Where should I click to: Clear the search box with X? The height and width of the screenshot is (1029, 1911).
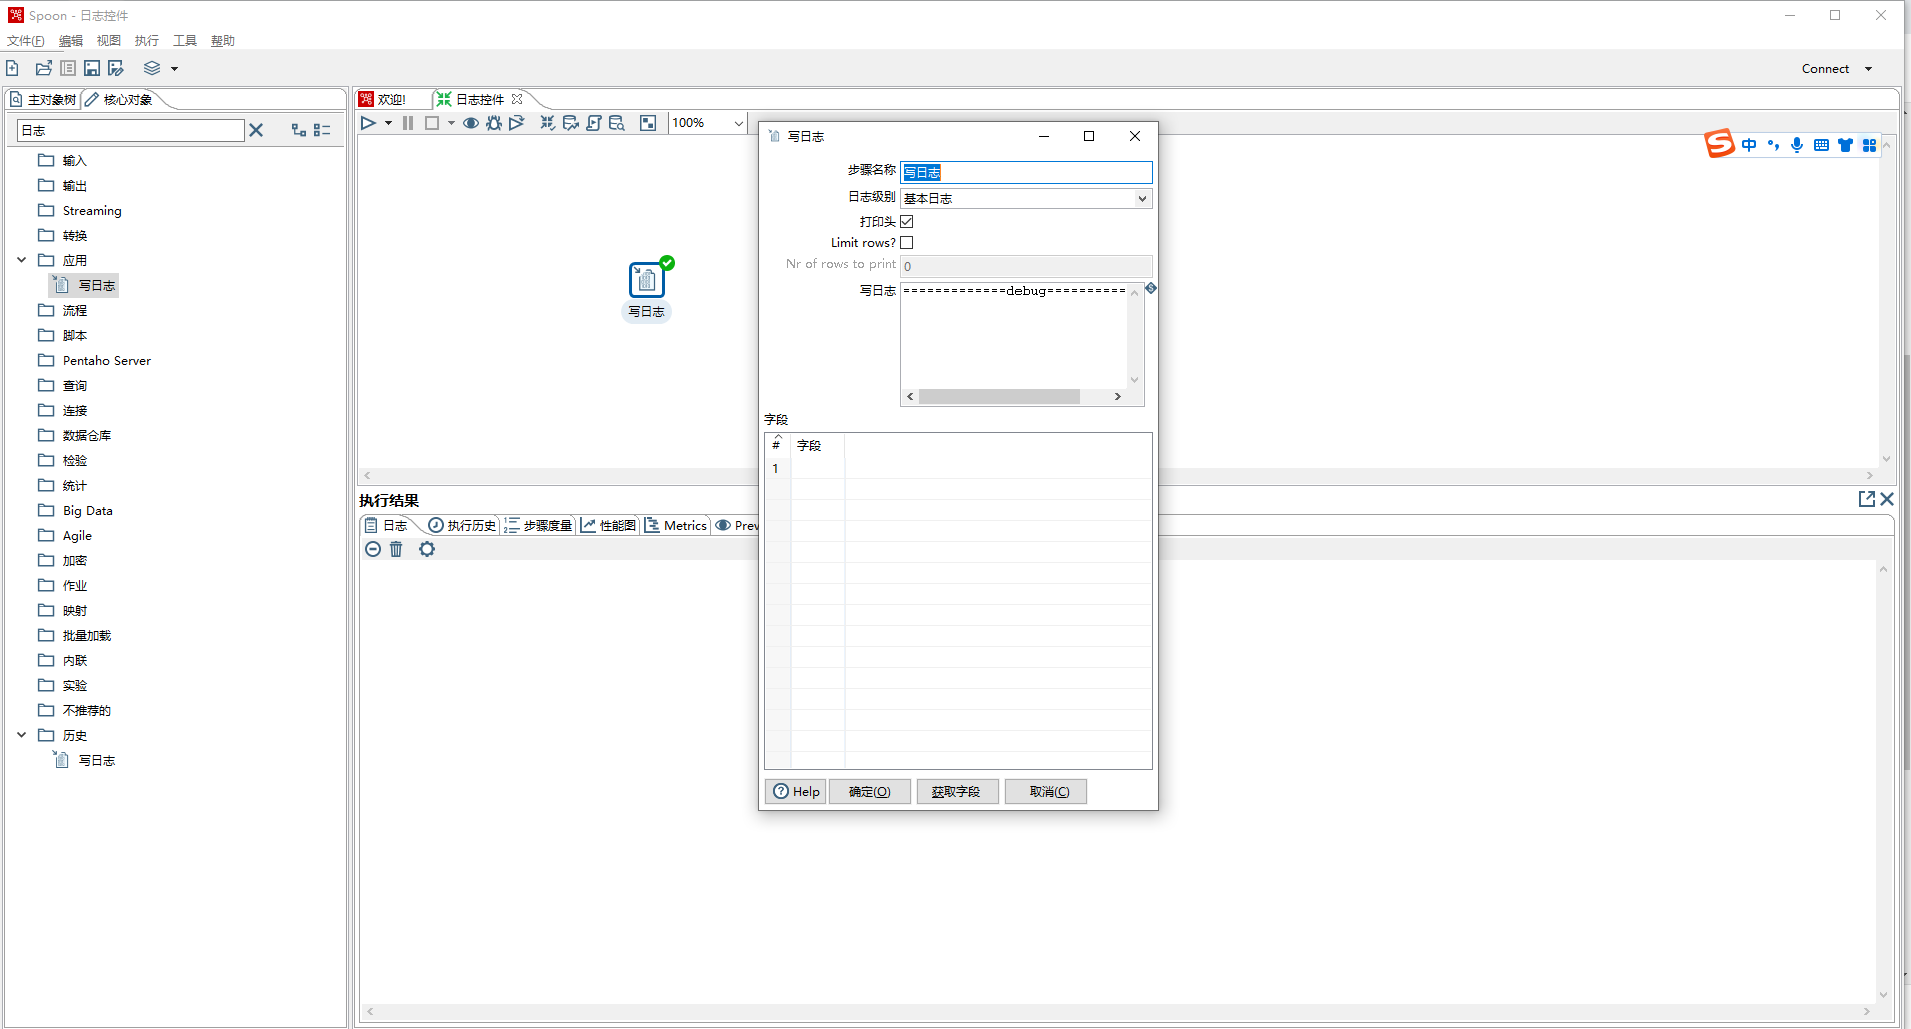coord(256,130)
